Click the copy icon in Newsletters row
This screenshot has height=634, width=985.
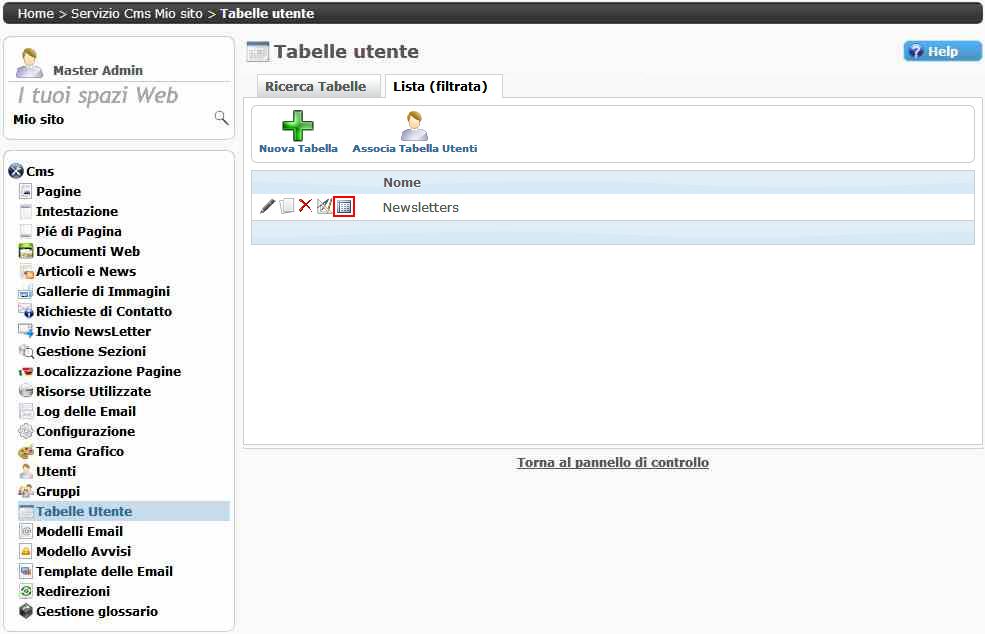tap(287, 207)
